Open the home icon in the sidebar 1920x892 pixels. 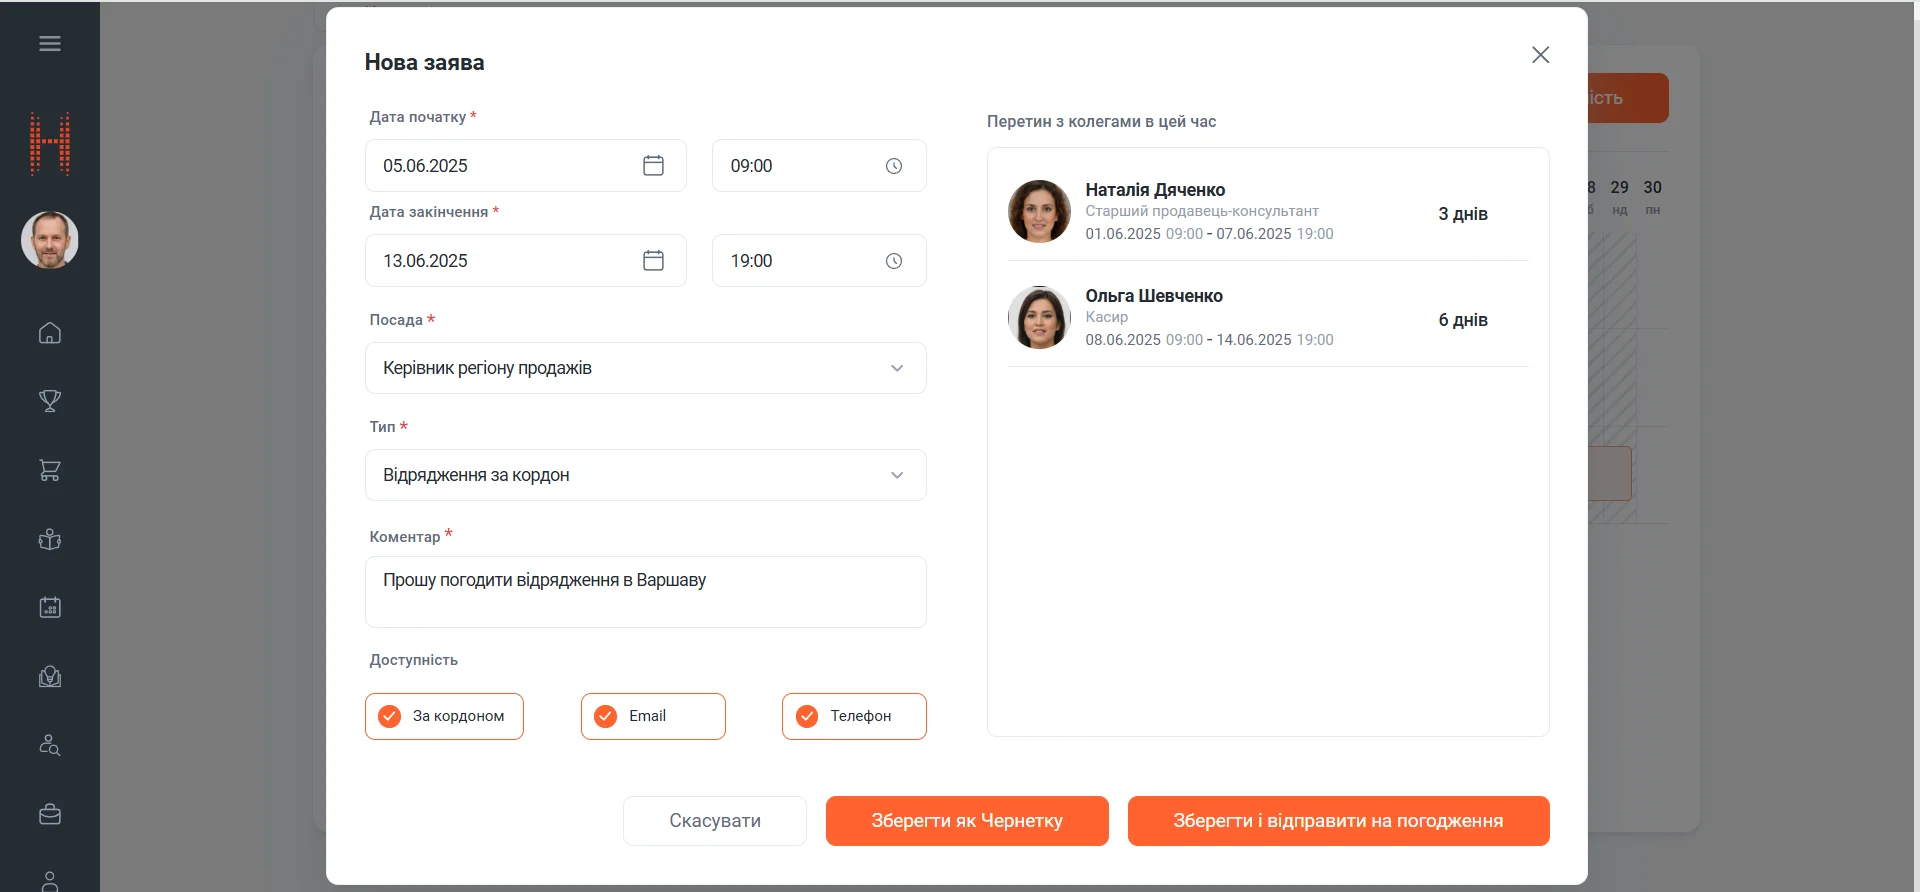[50, 333]
